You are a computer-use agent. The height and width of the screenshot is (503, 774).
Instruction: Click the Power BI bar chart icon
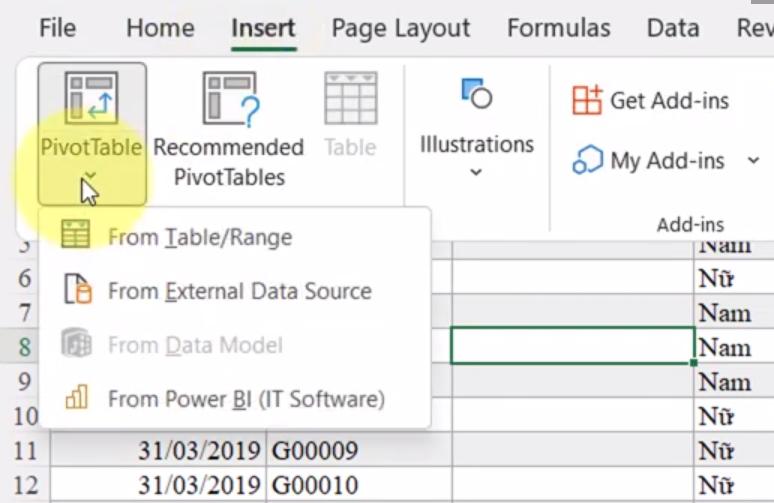77,397
